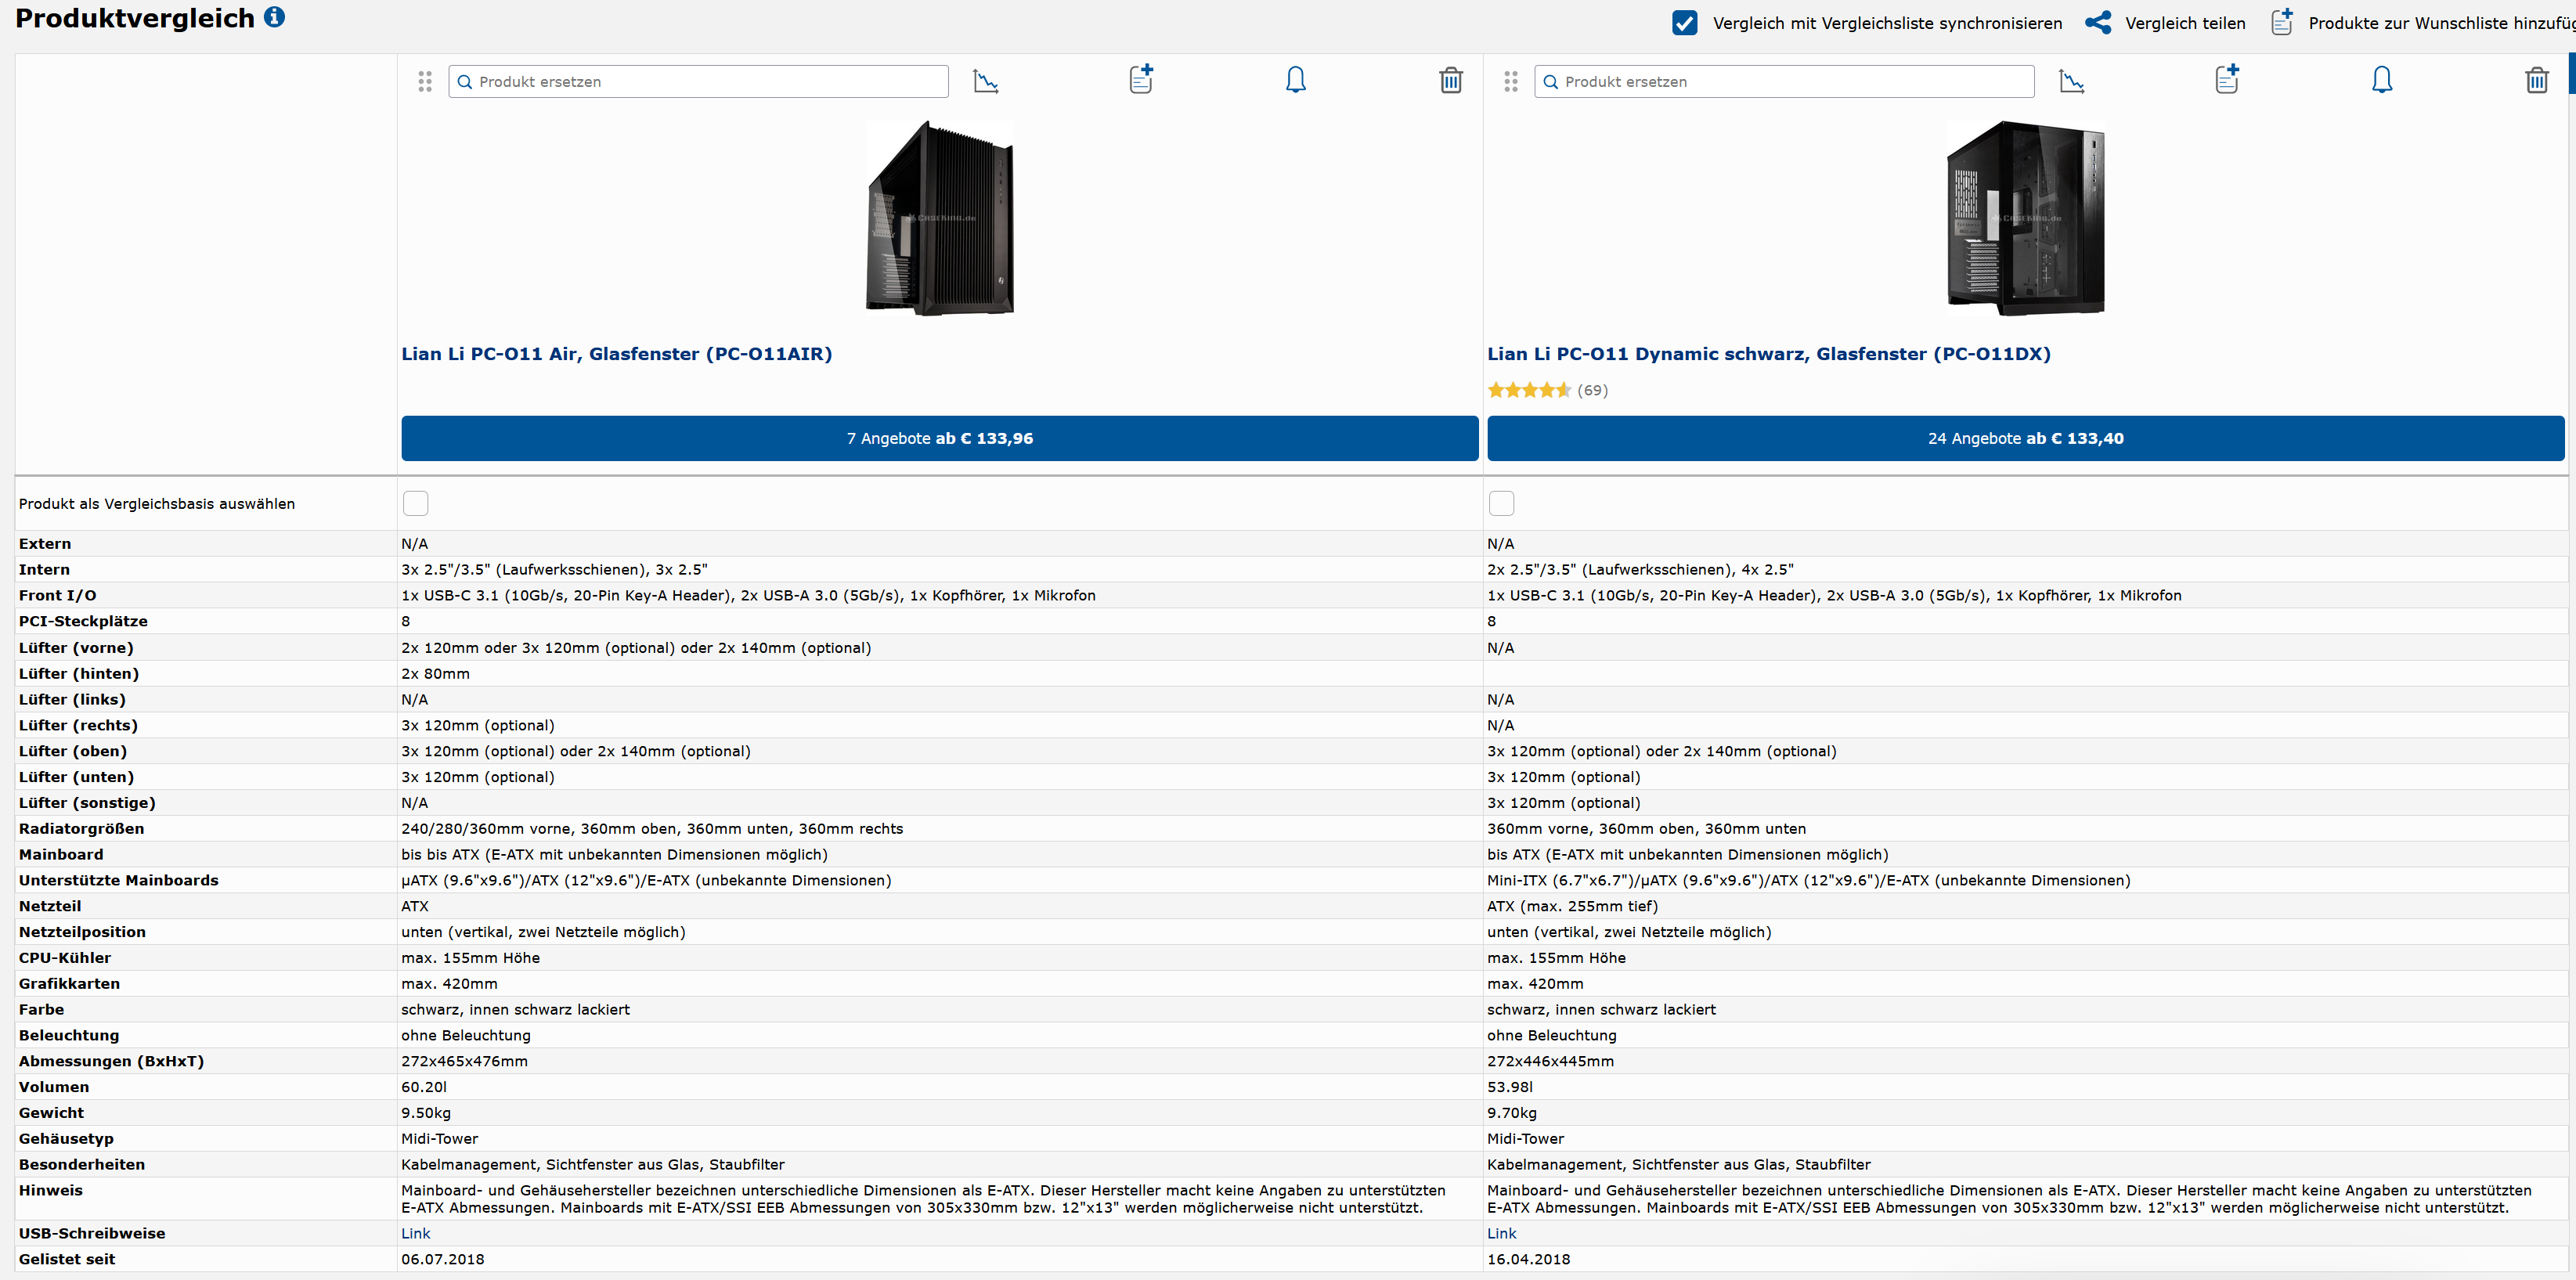Click the info icon next to Produktvergleich
The height and width of the screenshot is (1280, 2576).
coord(274,17)
